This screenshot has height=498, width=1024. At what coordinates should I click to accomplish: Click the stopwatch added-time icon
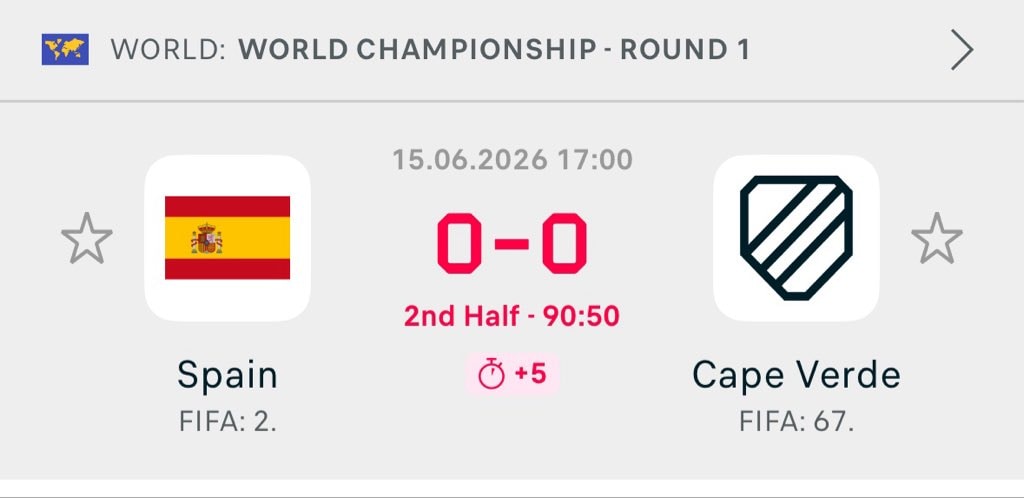pyautogui.click(x=491, y=375)
